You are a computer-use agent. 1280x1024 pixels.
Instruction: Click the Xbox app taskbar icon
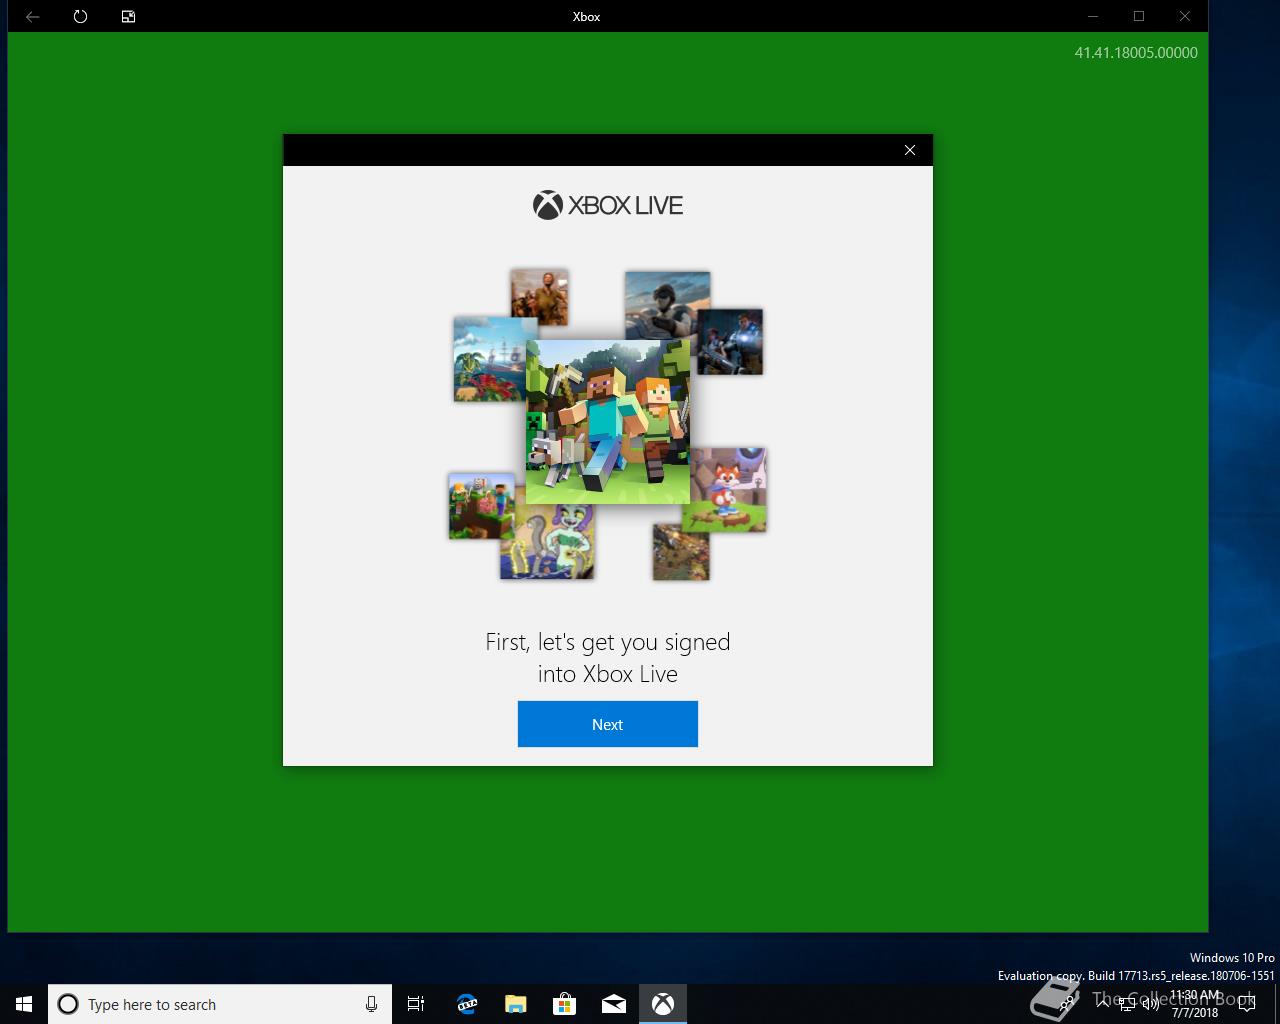[x=663, y=1004]
